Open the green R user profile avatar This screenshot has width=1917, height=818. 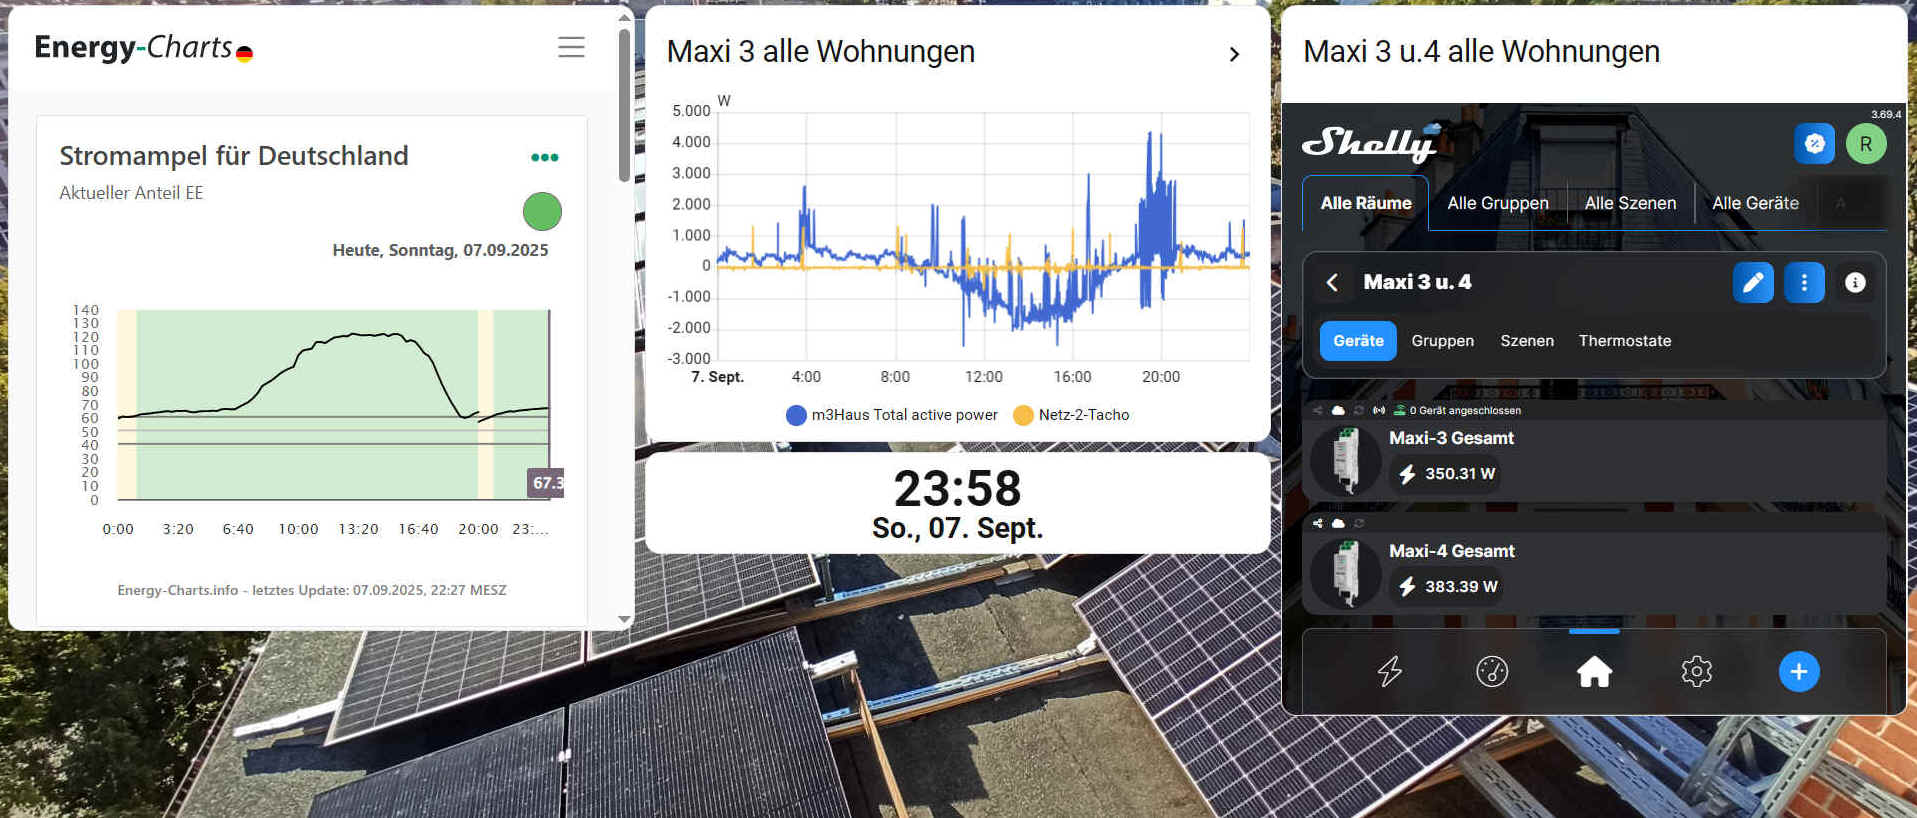pyautogui.click(x=1865, y=144)
